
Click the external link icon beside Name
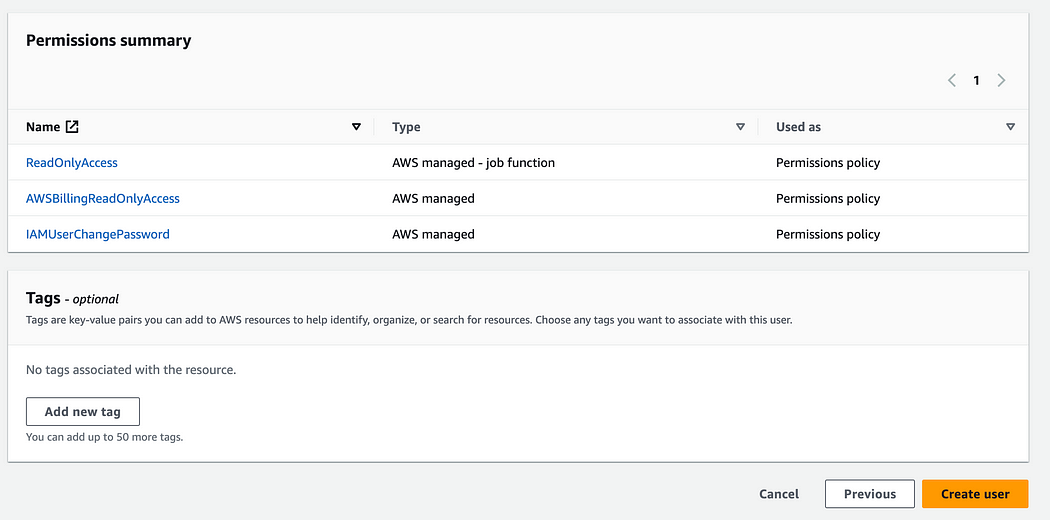point(72,126)
